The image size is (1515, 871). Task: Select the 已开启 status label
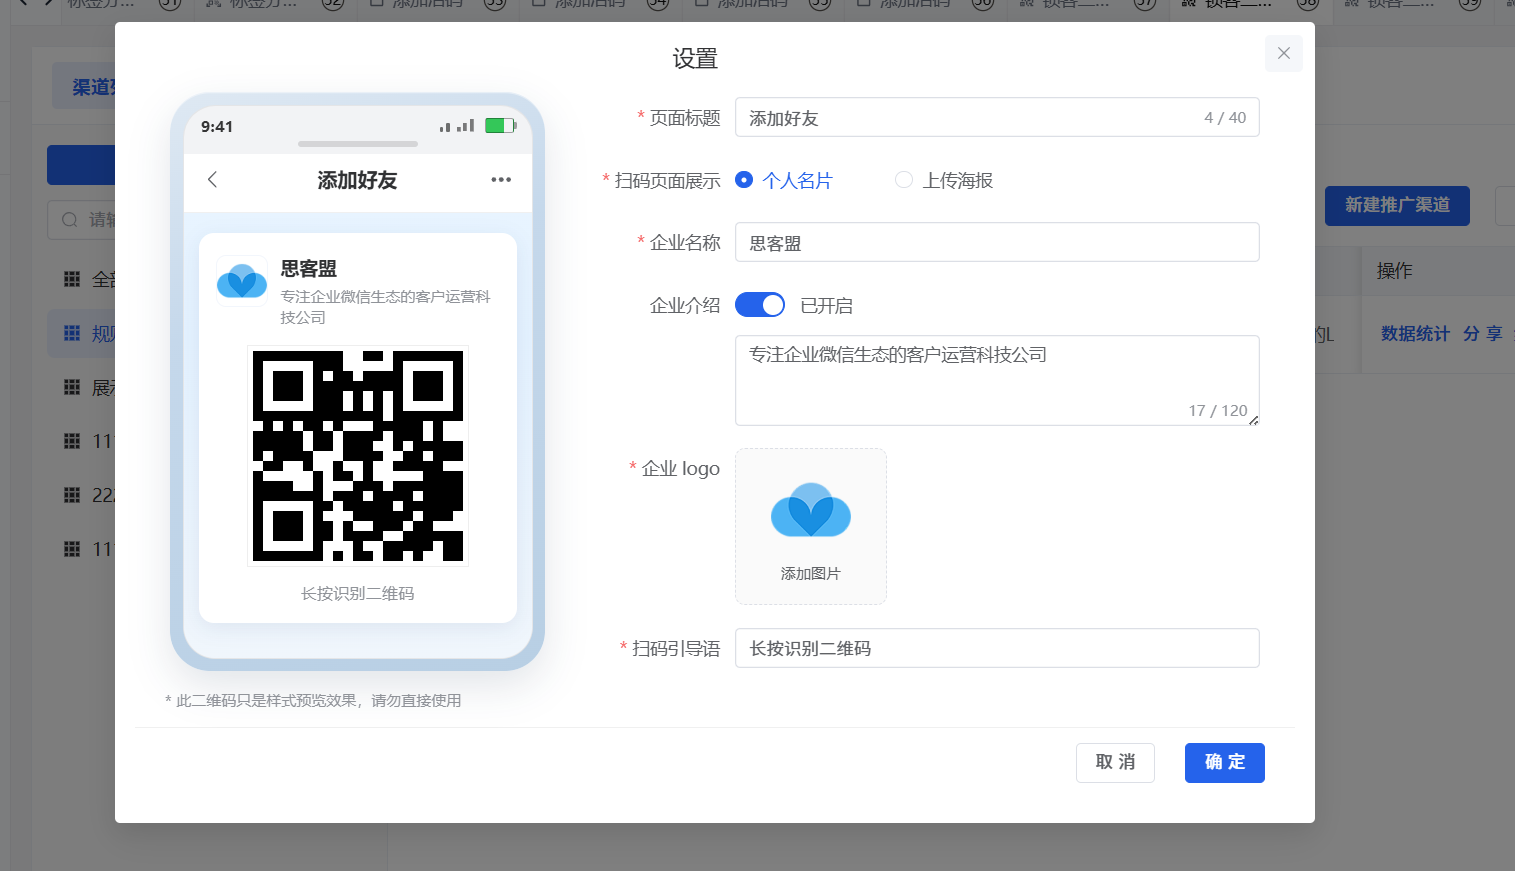point(826,306)
